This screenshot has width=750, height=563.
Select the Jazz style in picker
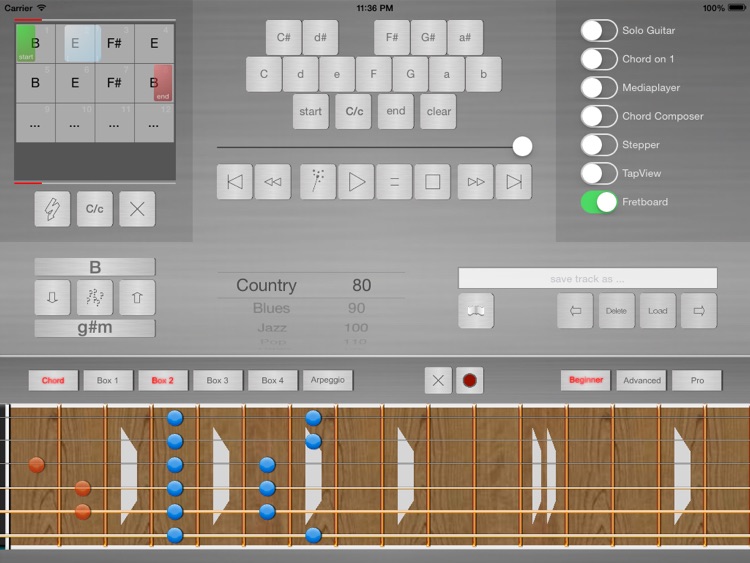[272, 328]
